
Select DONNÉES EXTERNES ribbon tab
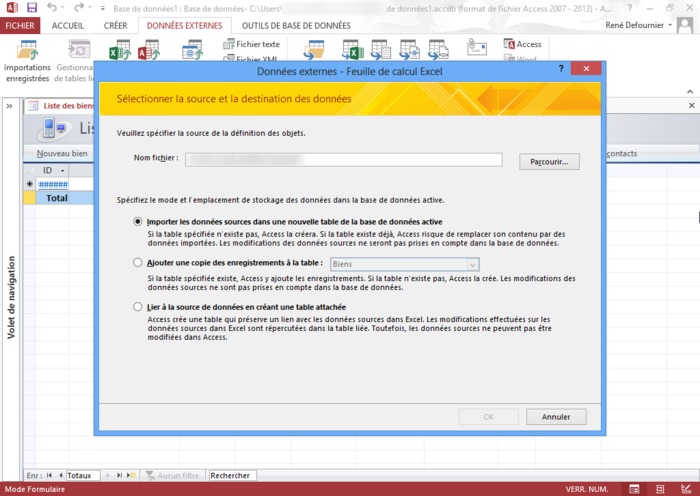(x=184, y=25)
